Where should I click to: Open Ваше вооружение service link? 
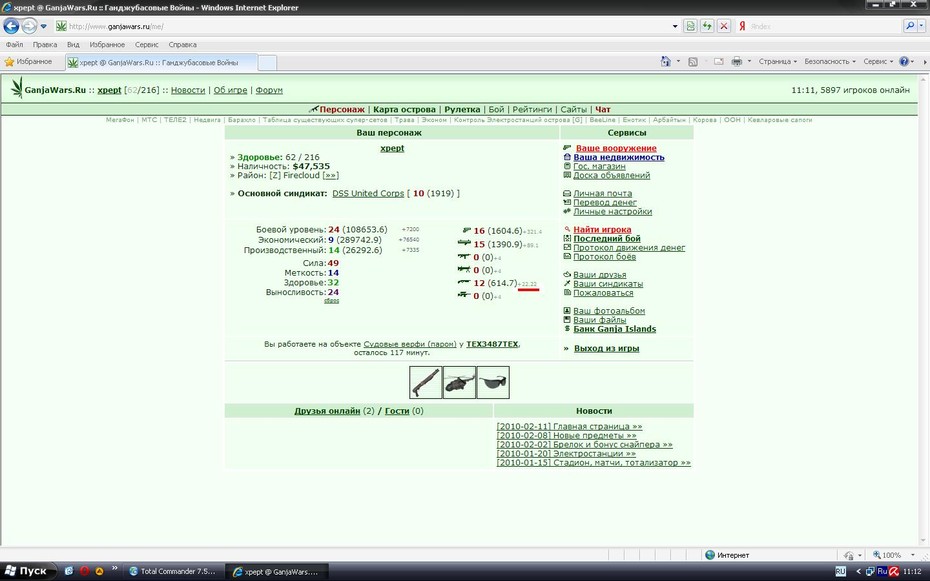(616, 148)
